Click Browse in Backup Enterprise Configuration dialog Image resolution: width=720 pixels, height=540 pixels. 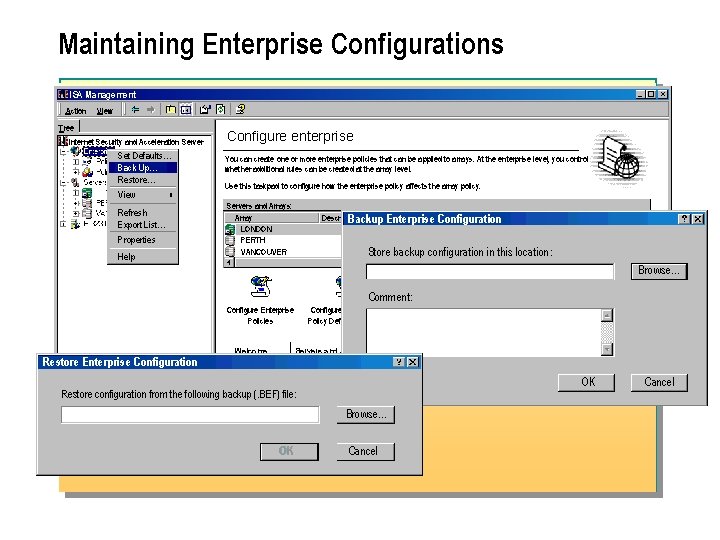[x=659, y=271]
